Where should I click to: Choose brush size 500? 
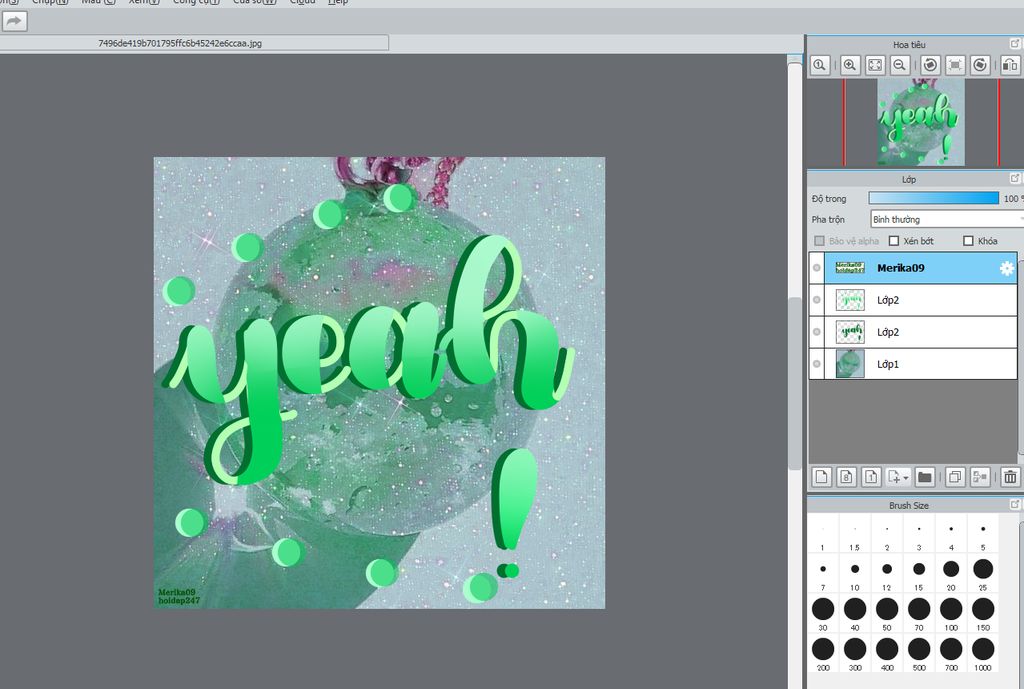click(x=919, y=654)
